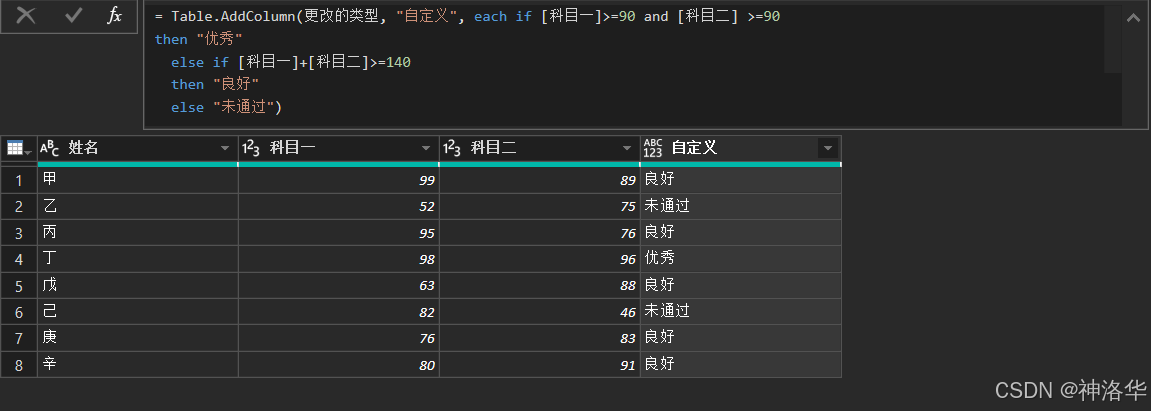The height and width of the screenshot is (411, 1151).
Task: Select 科目二 value 83
Action: pos(540,338)
